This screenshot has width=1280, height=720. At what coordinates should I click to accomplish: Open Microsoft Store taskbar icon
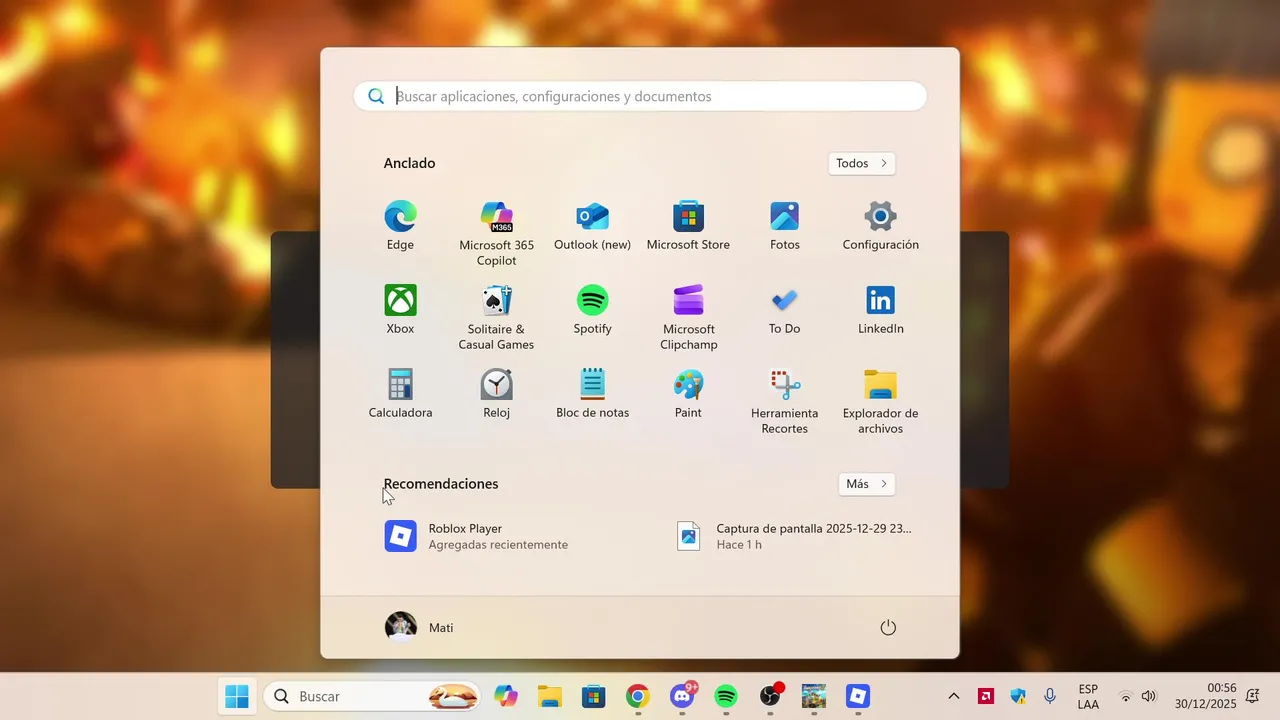[594, 696]
